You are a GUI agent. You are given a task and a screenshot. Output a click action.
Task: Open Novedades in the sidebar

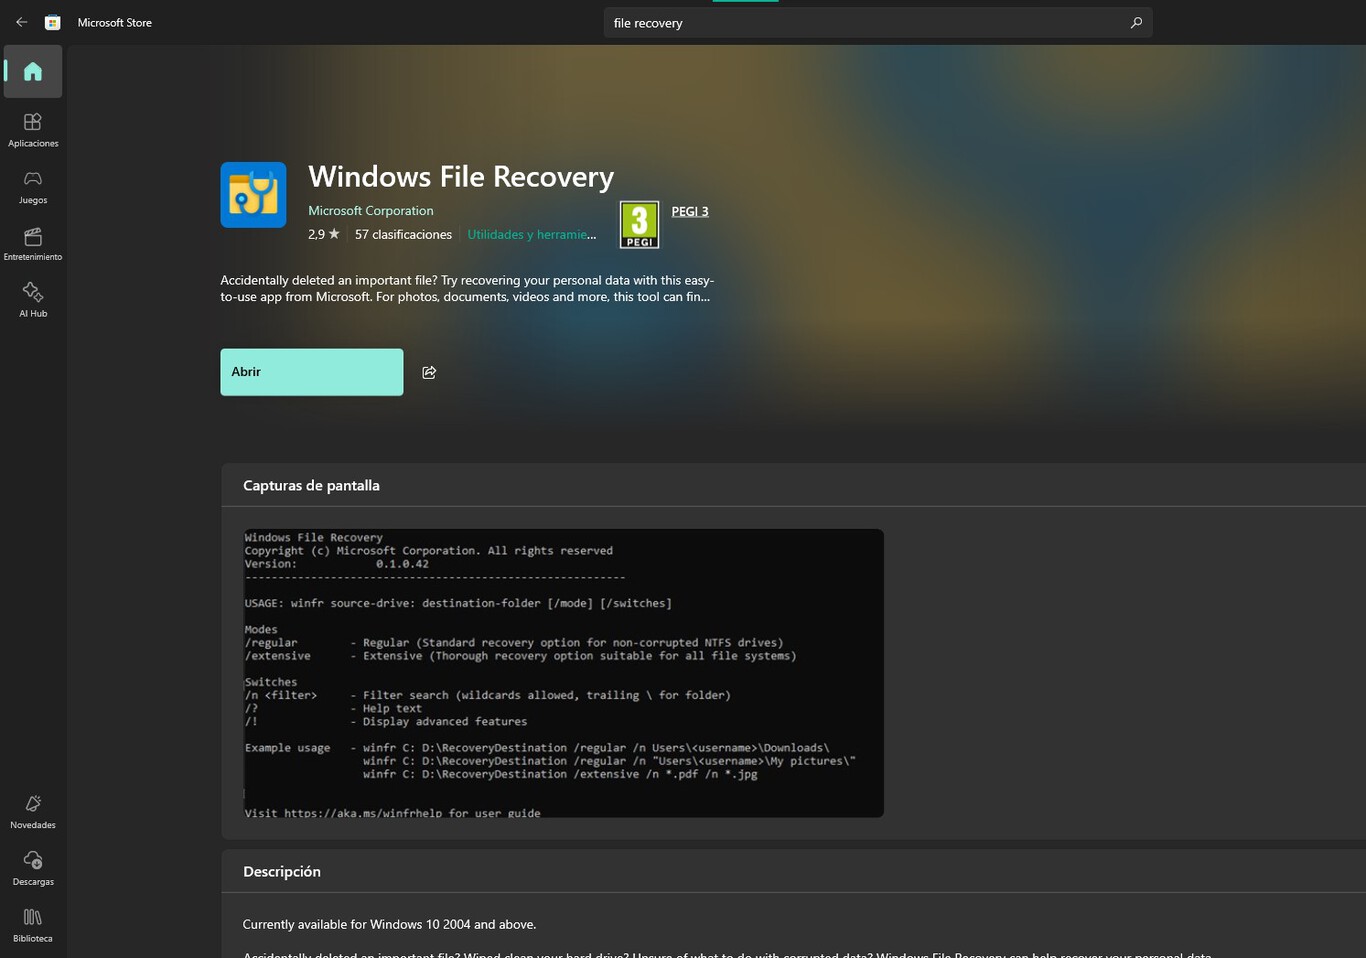coord(33,812)
